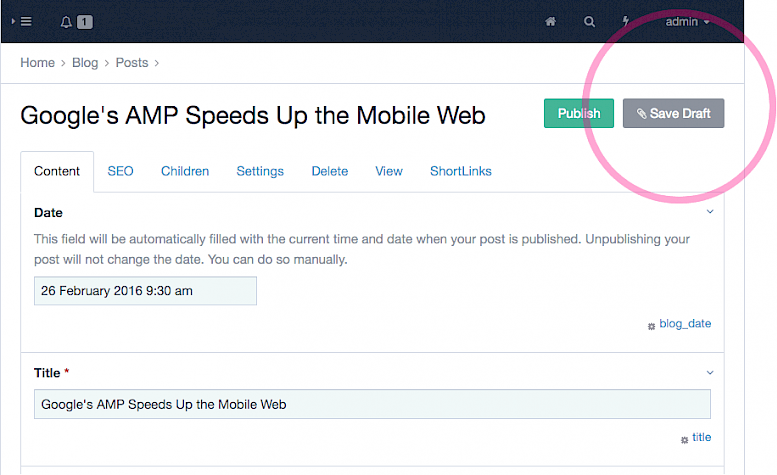
Task: Open the admin user dropdown
Action: 688,21
